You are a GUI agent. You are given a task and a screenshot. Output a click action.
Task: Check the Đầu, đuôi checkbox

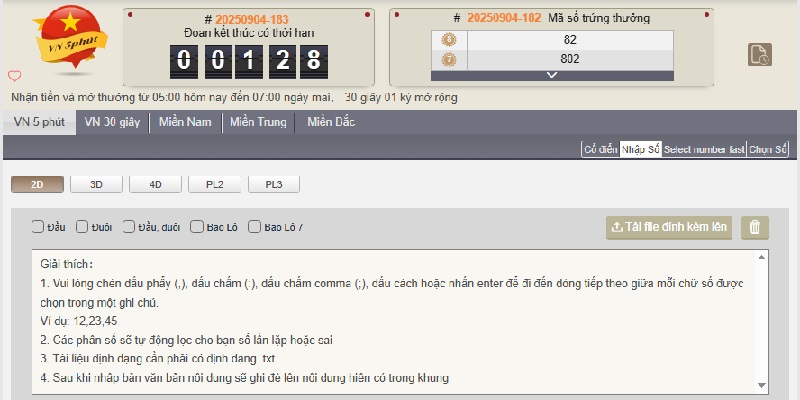click(x=129, y=227)
